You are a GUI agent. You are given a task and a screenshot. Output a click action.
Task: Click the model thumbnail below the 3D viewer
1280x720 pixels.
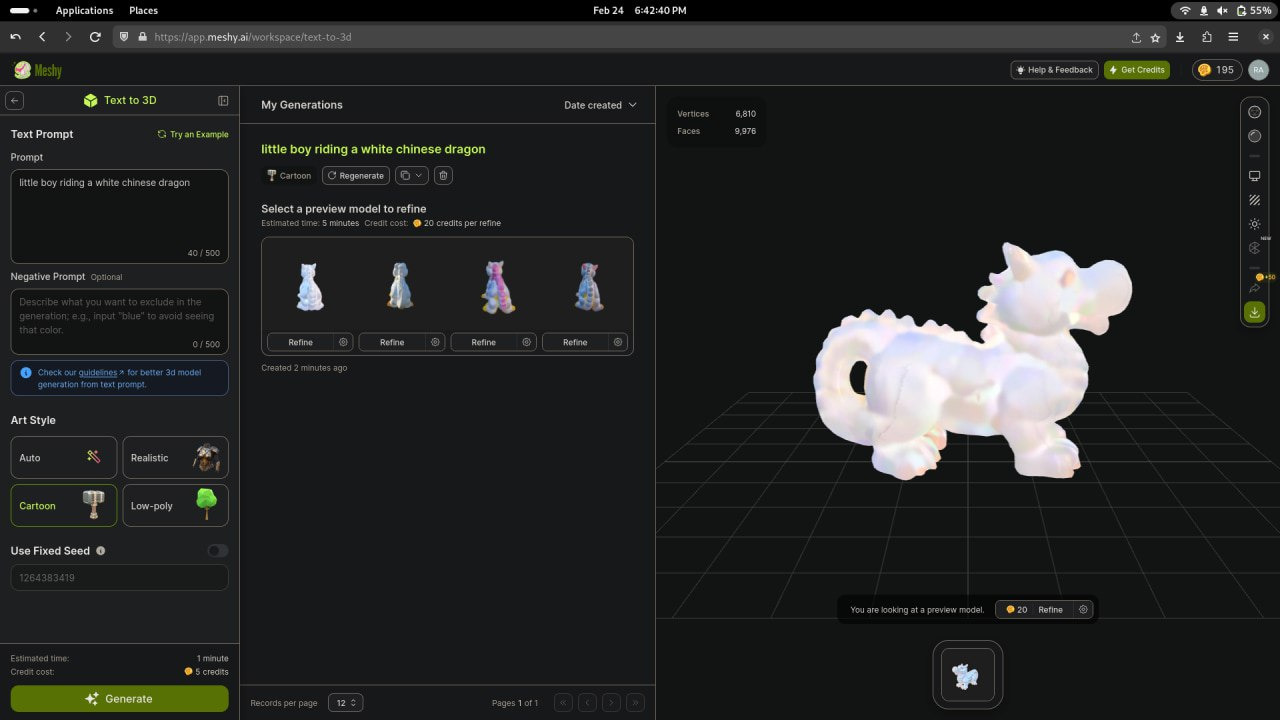click(x=967, y=675)
